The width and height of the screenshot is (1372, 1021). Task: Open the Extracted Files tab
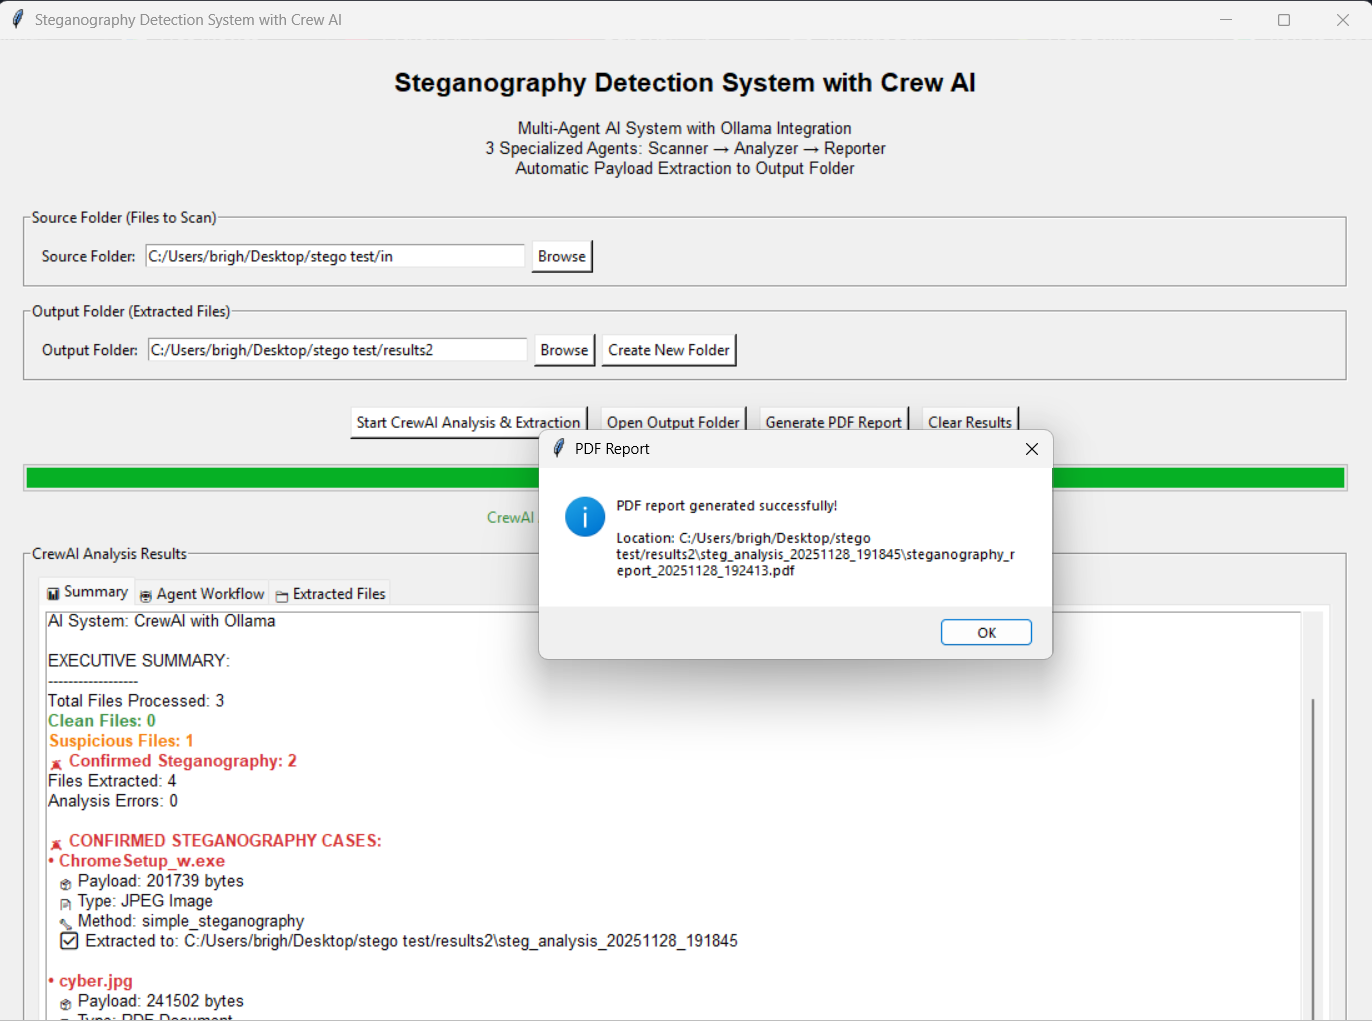(x=331, y=594)
